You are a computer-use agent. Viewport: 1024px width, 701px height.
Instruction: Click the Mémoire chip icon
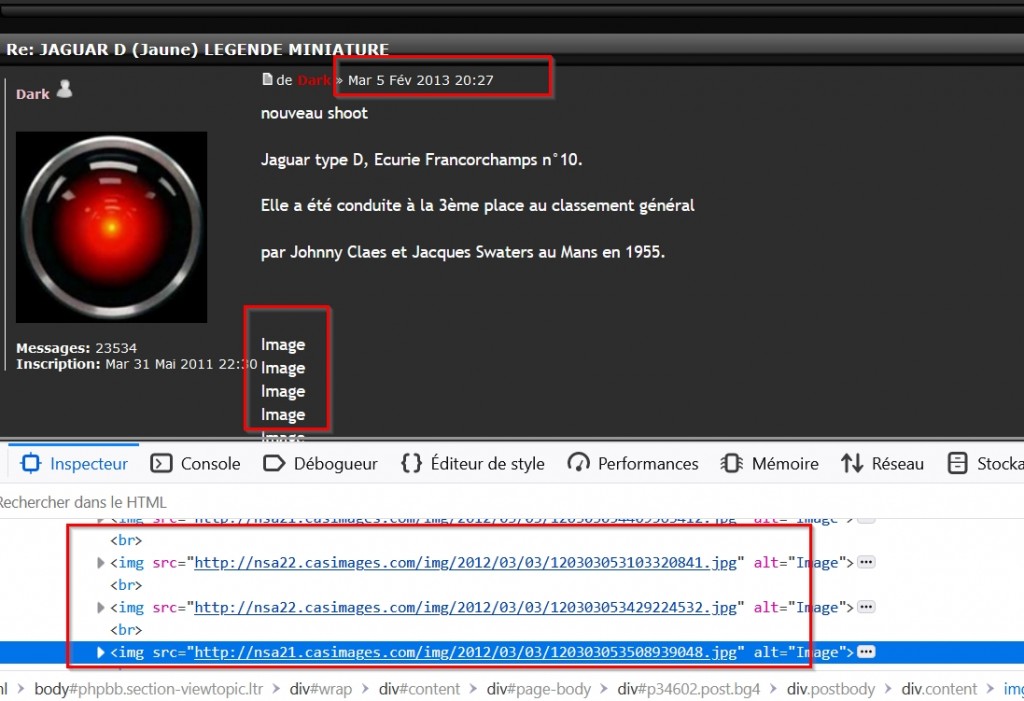coord(731,463)
